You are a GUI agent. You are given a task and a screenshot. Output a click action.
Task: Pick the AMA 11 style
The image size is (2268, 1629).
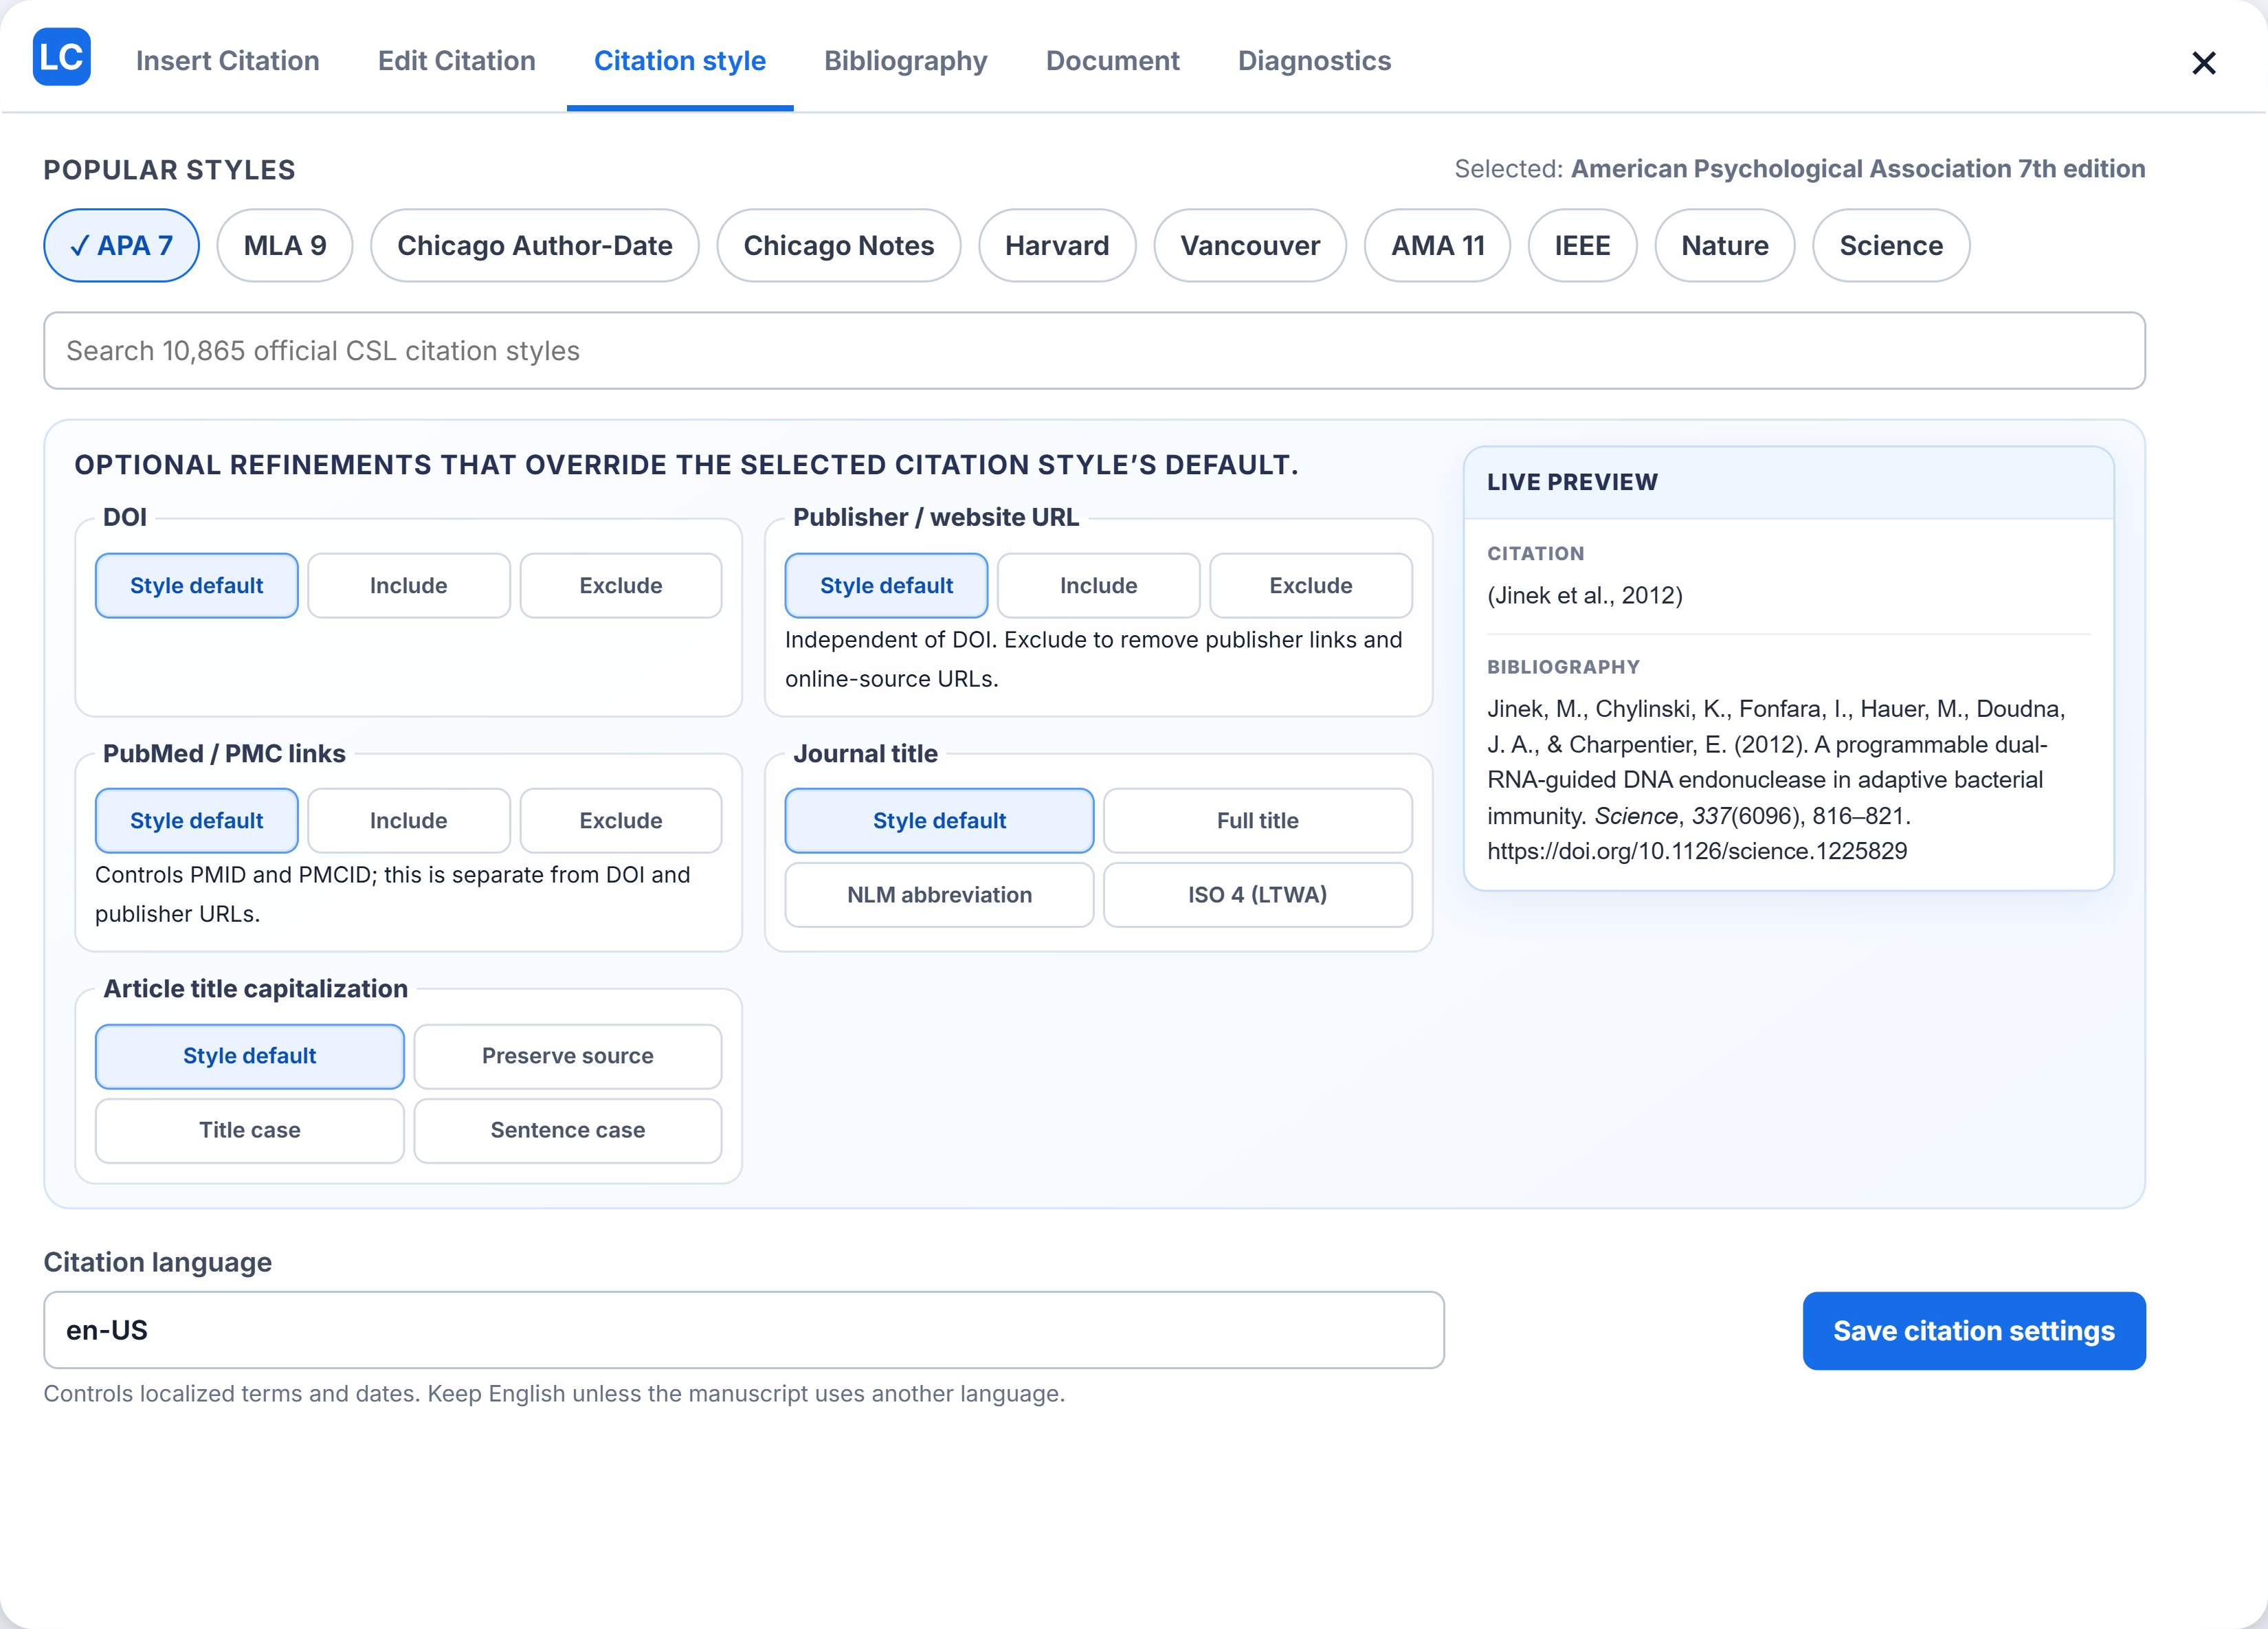1438,245
